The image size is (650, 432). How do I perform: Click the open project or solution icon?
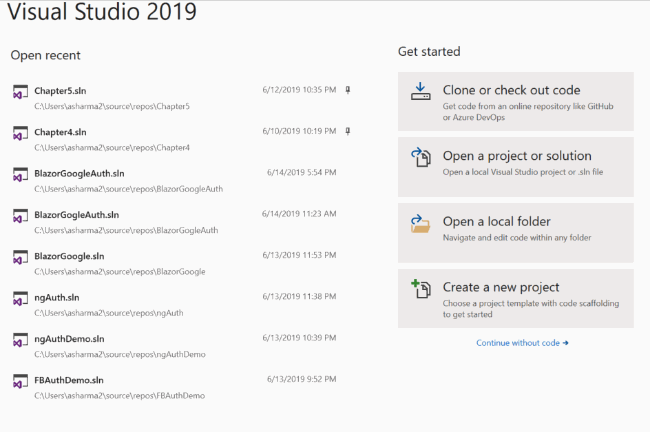420,158
